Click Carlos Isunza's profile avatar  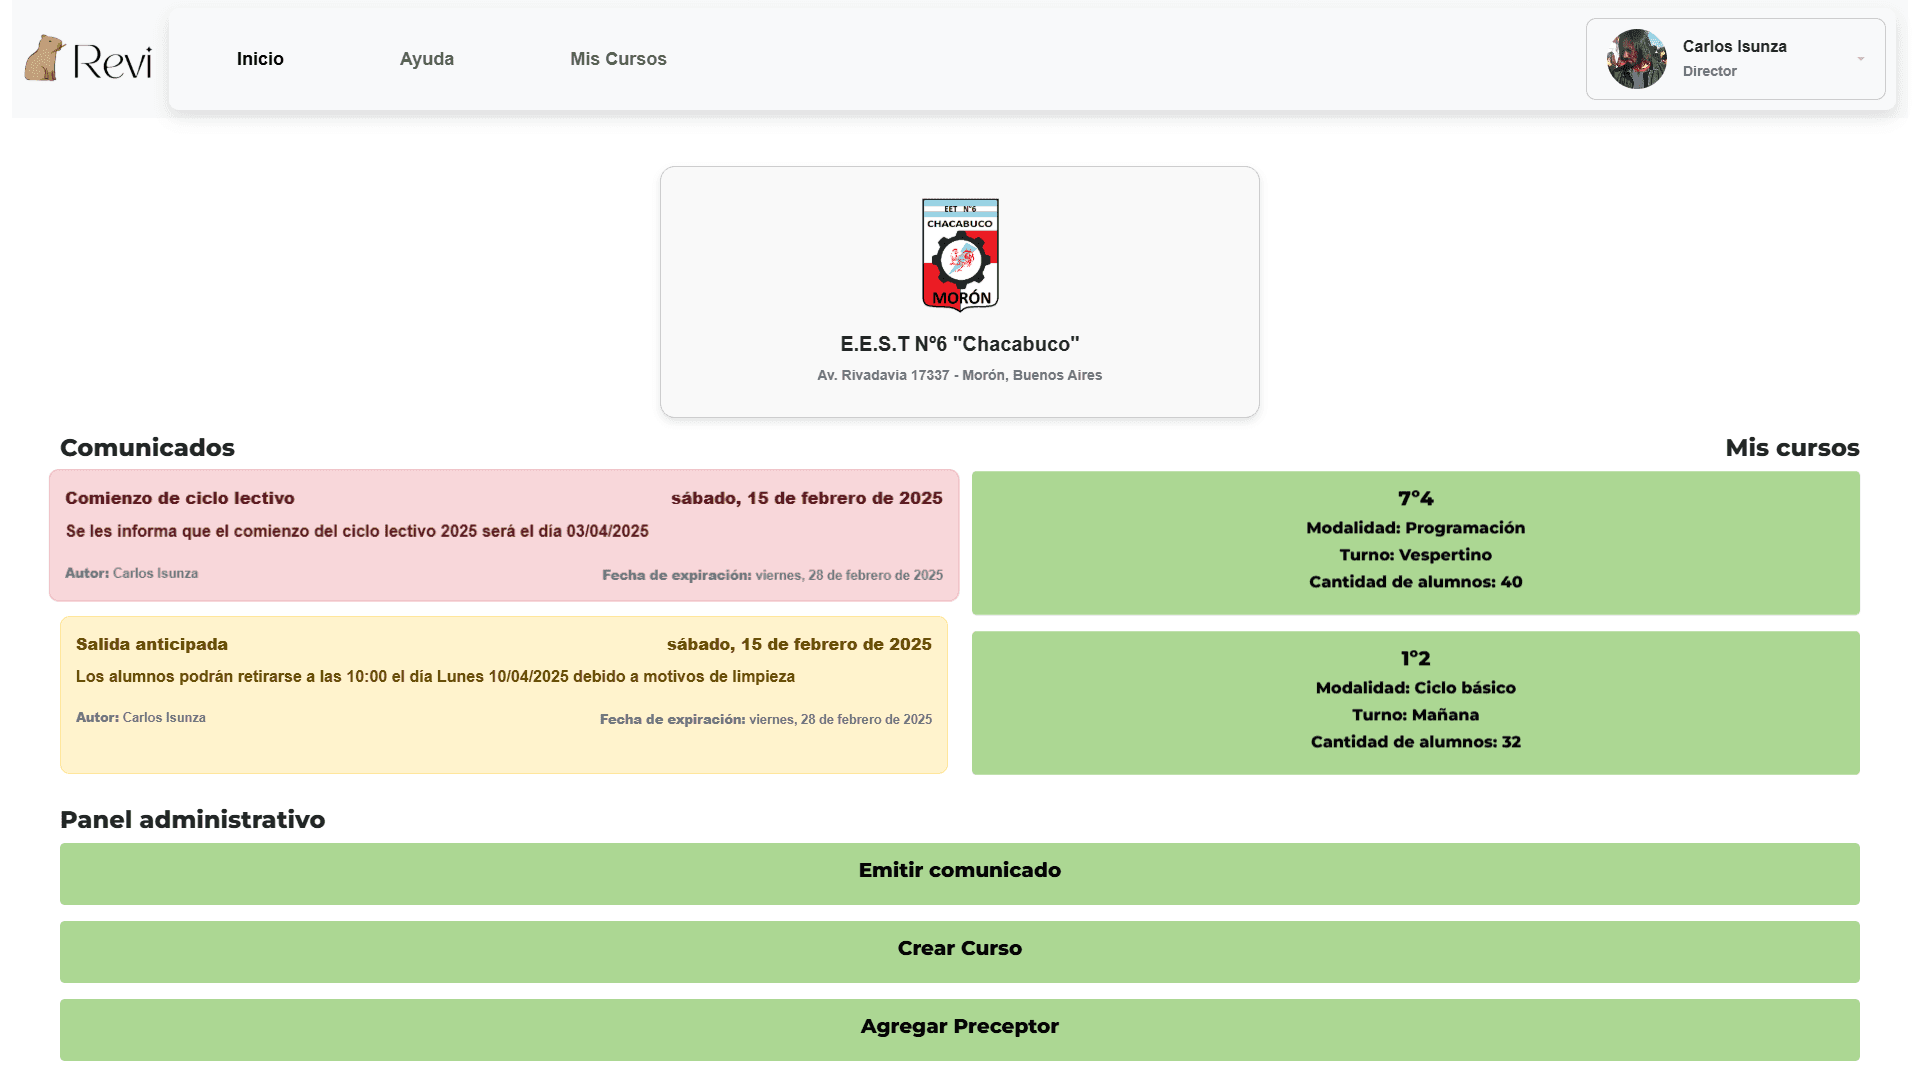click(x=1636, y=59)
